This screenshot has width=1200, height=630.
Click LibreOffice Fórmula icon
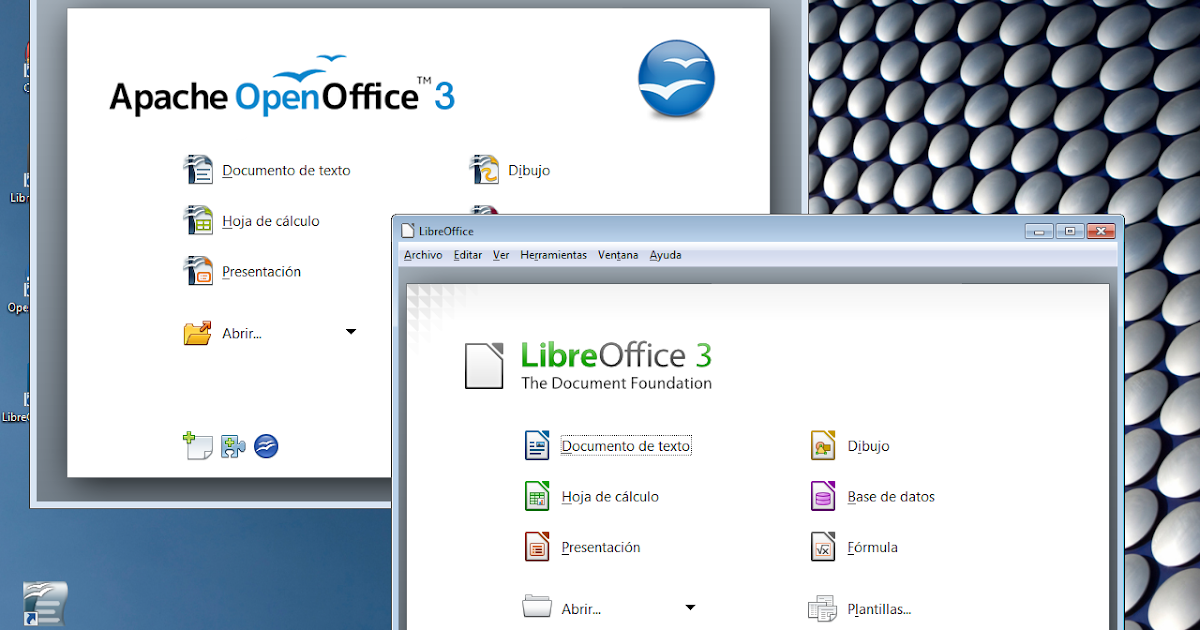(822, 547)
